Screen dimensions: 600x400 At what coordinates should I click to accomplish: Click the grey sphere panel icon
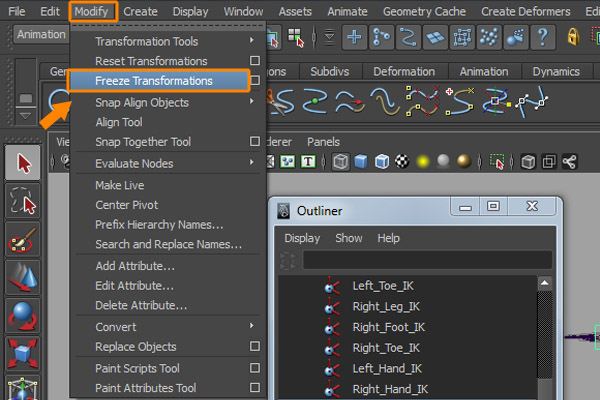click(x=443, y=161)
